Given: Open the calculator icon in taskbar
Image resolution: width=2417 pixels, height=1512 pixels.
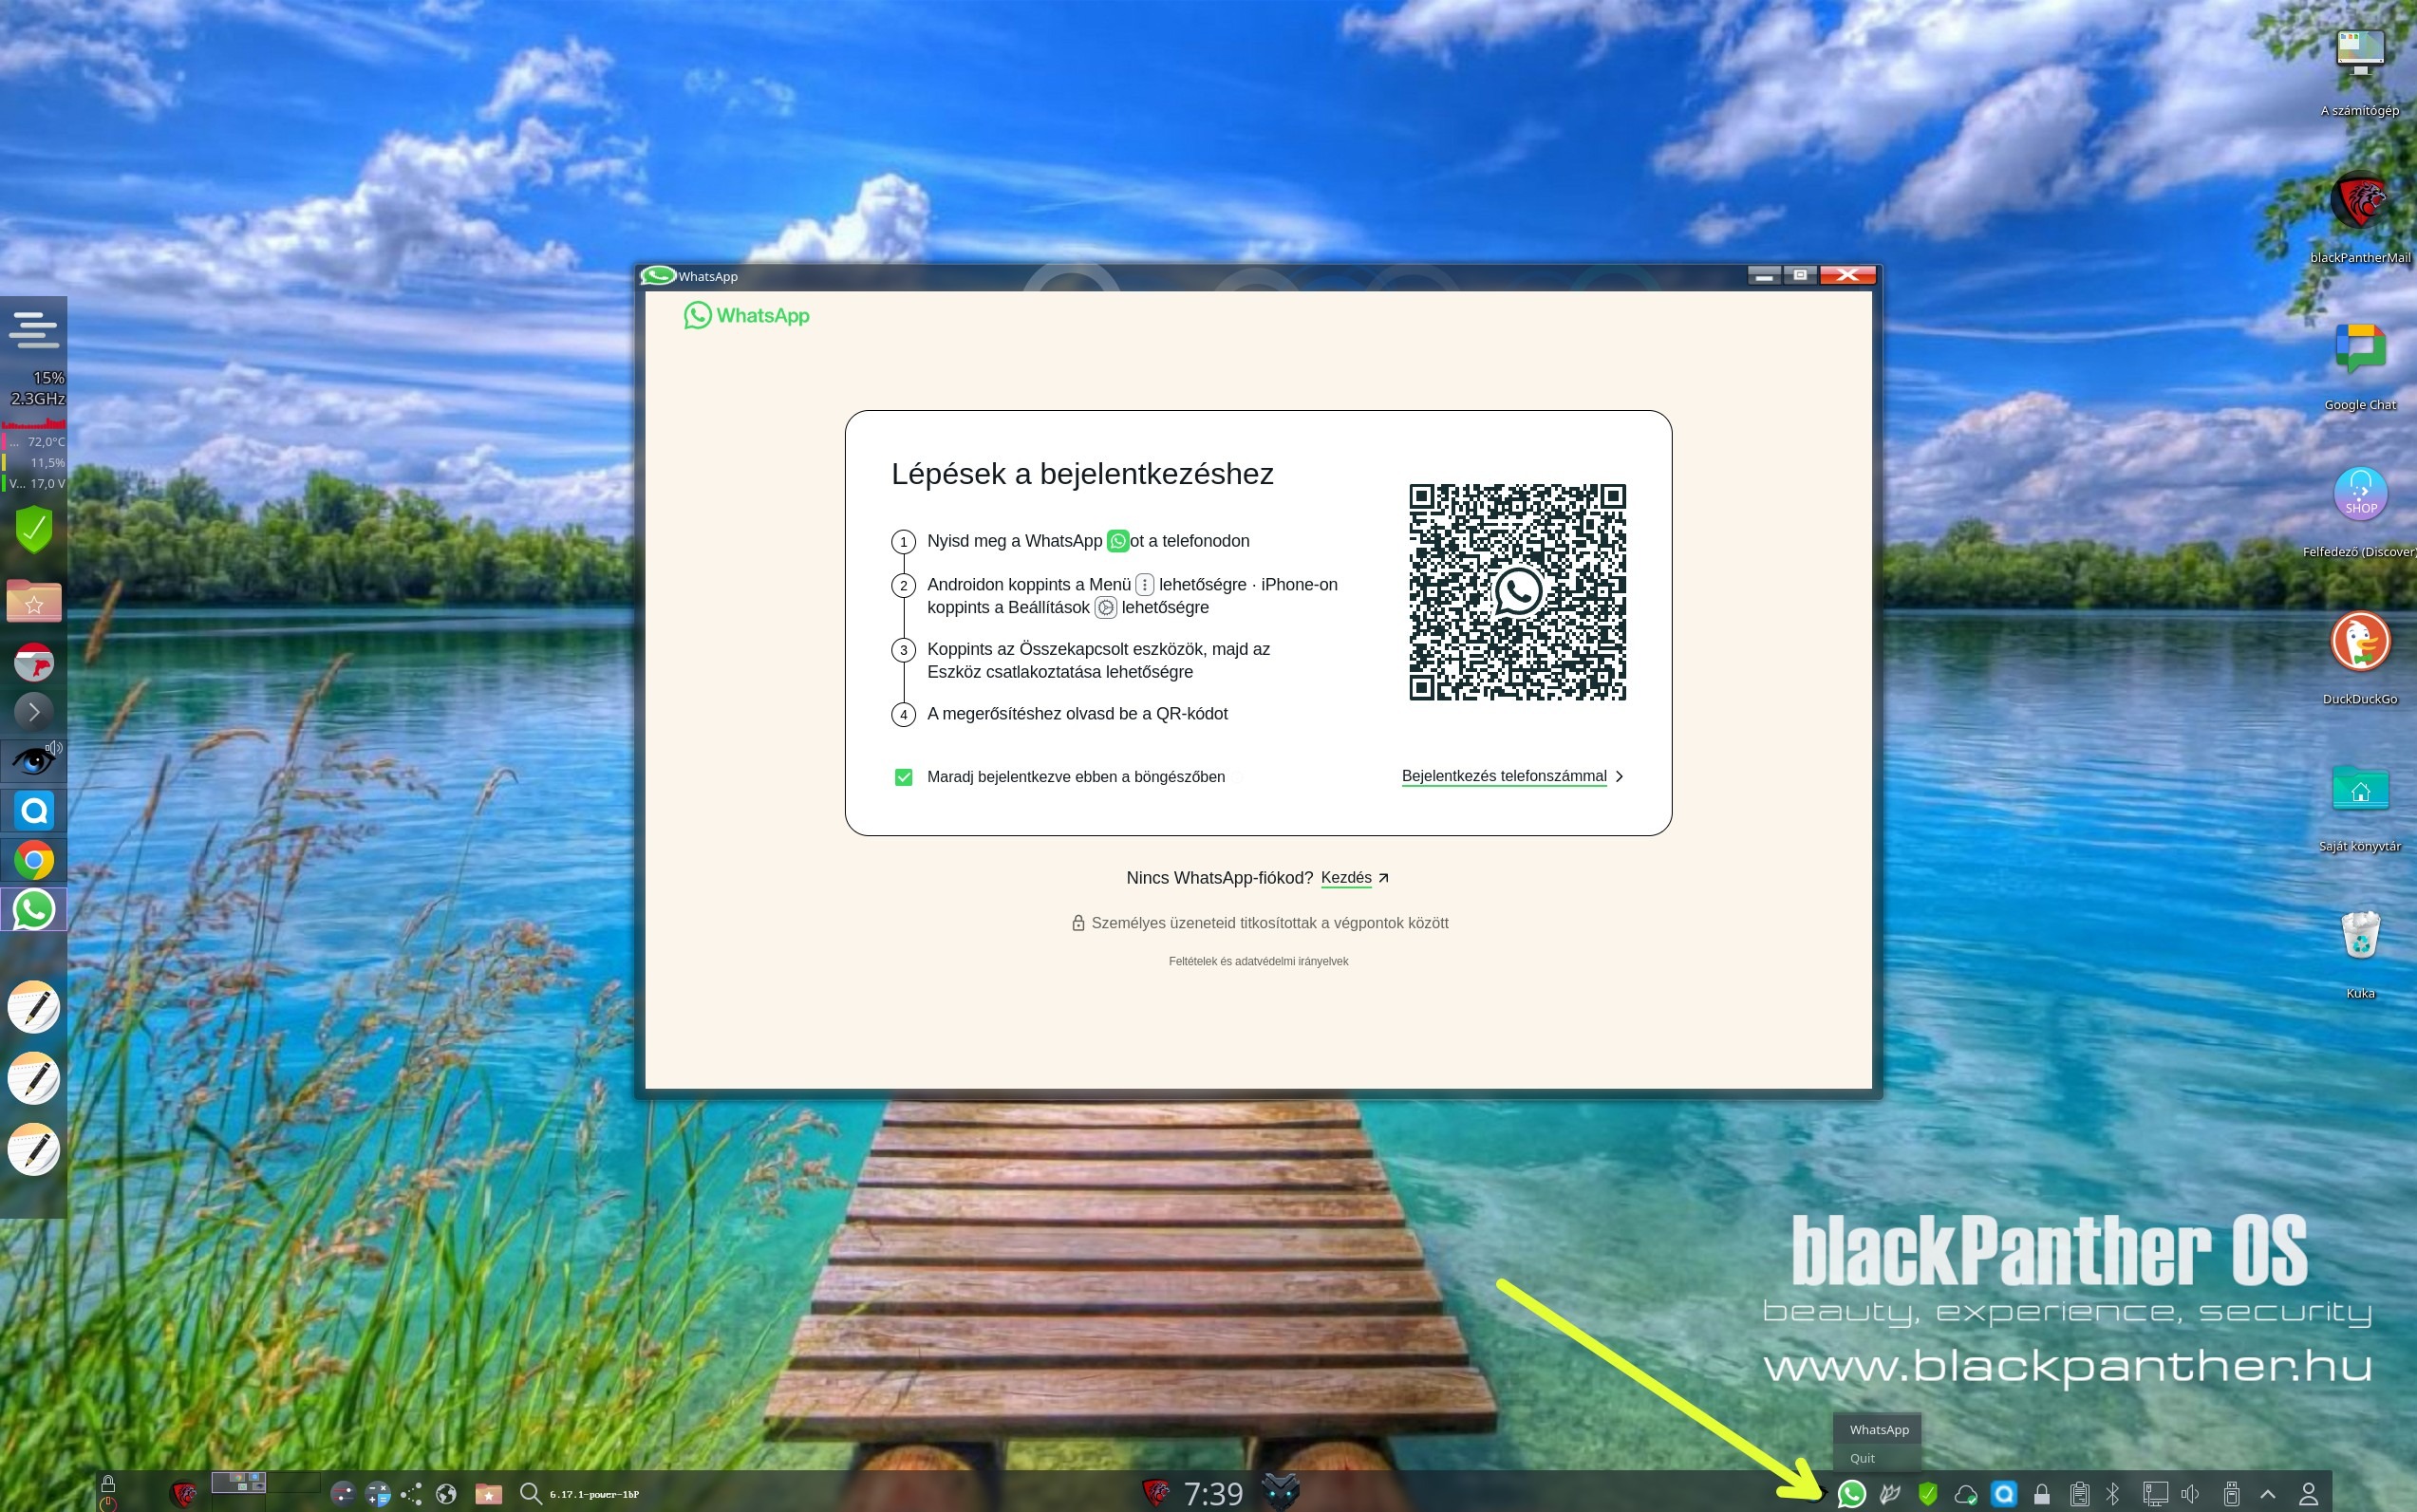Looking at the screenshot, I should pos(378,1494).
